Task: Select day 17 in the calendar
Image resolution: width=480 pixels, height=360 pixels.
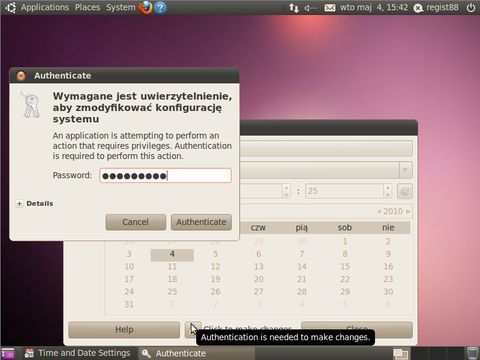Action: (x=129, y=279)
